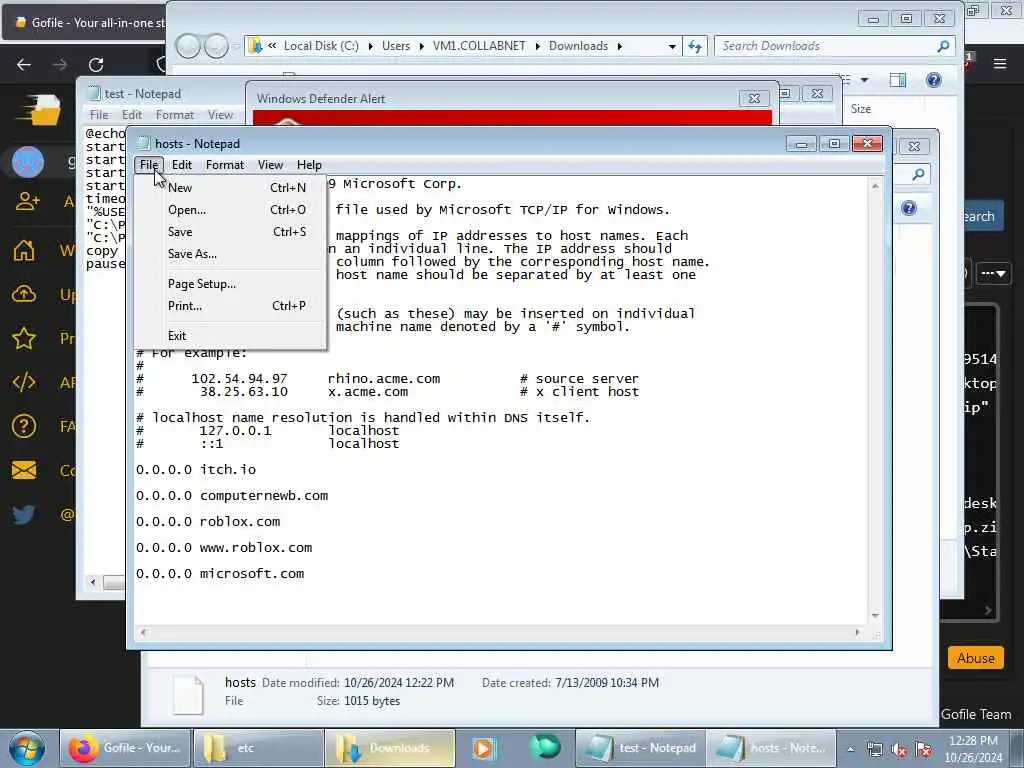Click the Gofile logo icon
The height and width of the screenshot is (768, 1024).
click(40, 109)
